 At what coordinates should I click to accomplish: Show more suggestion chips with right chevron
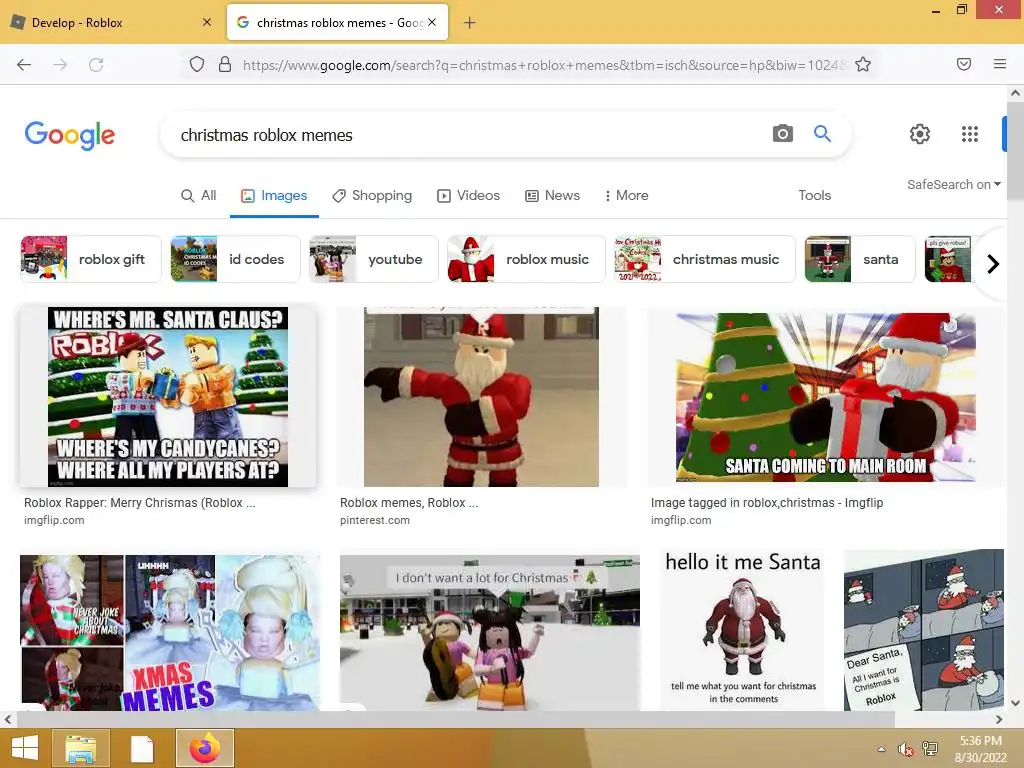point(993,264)
